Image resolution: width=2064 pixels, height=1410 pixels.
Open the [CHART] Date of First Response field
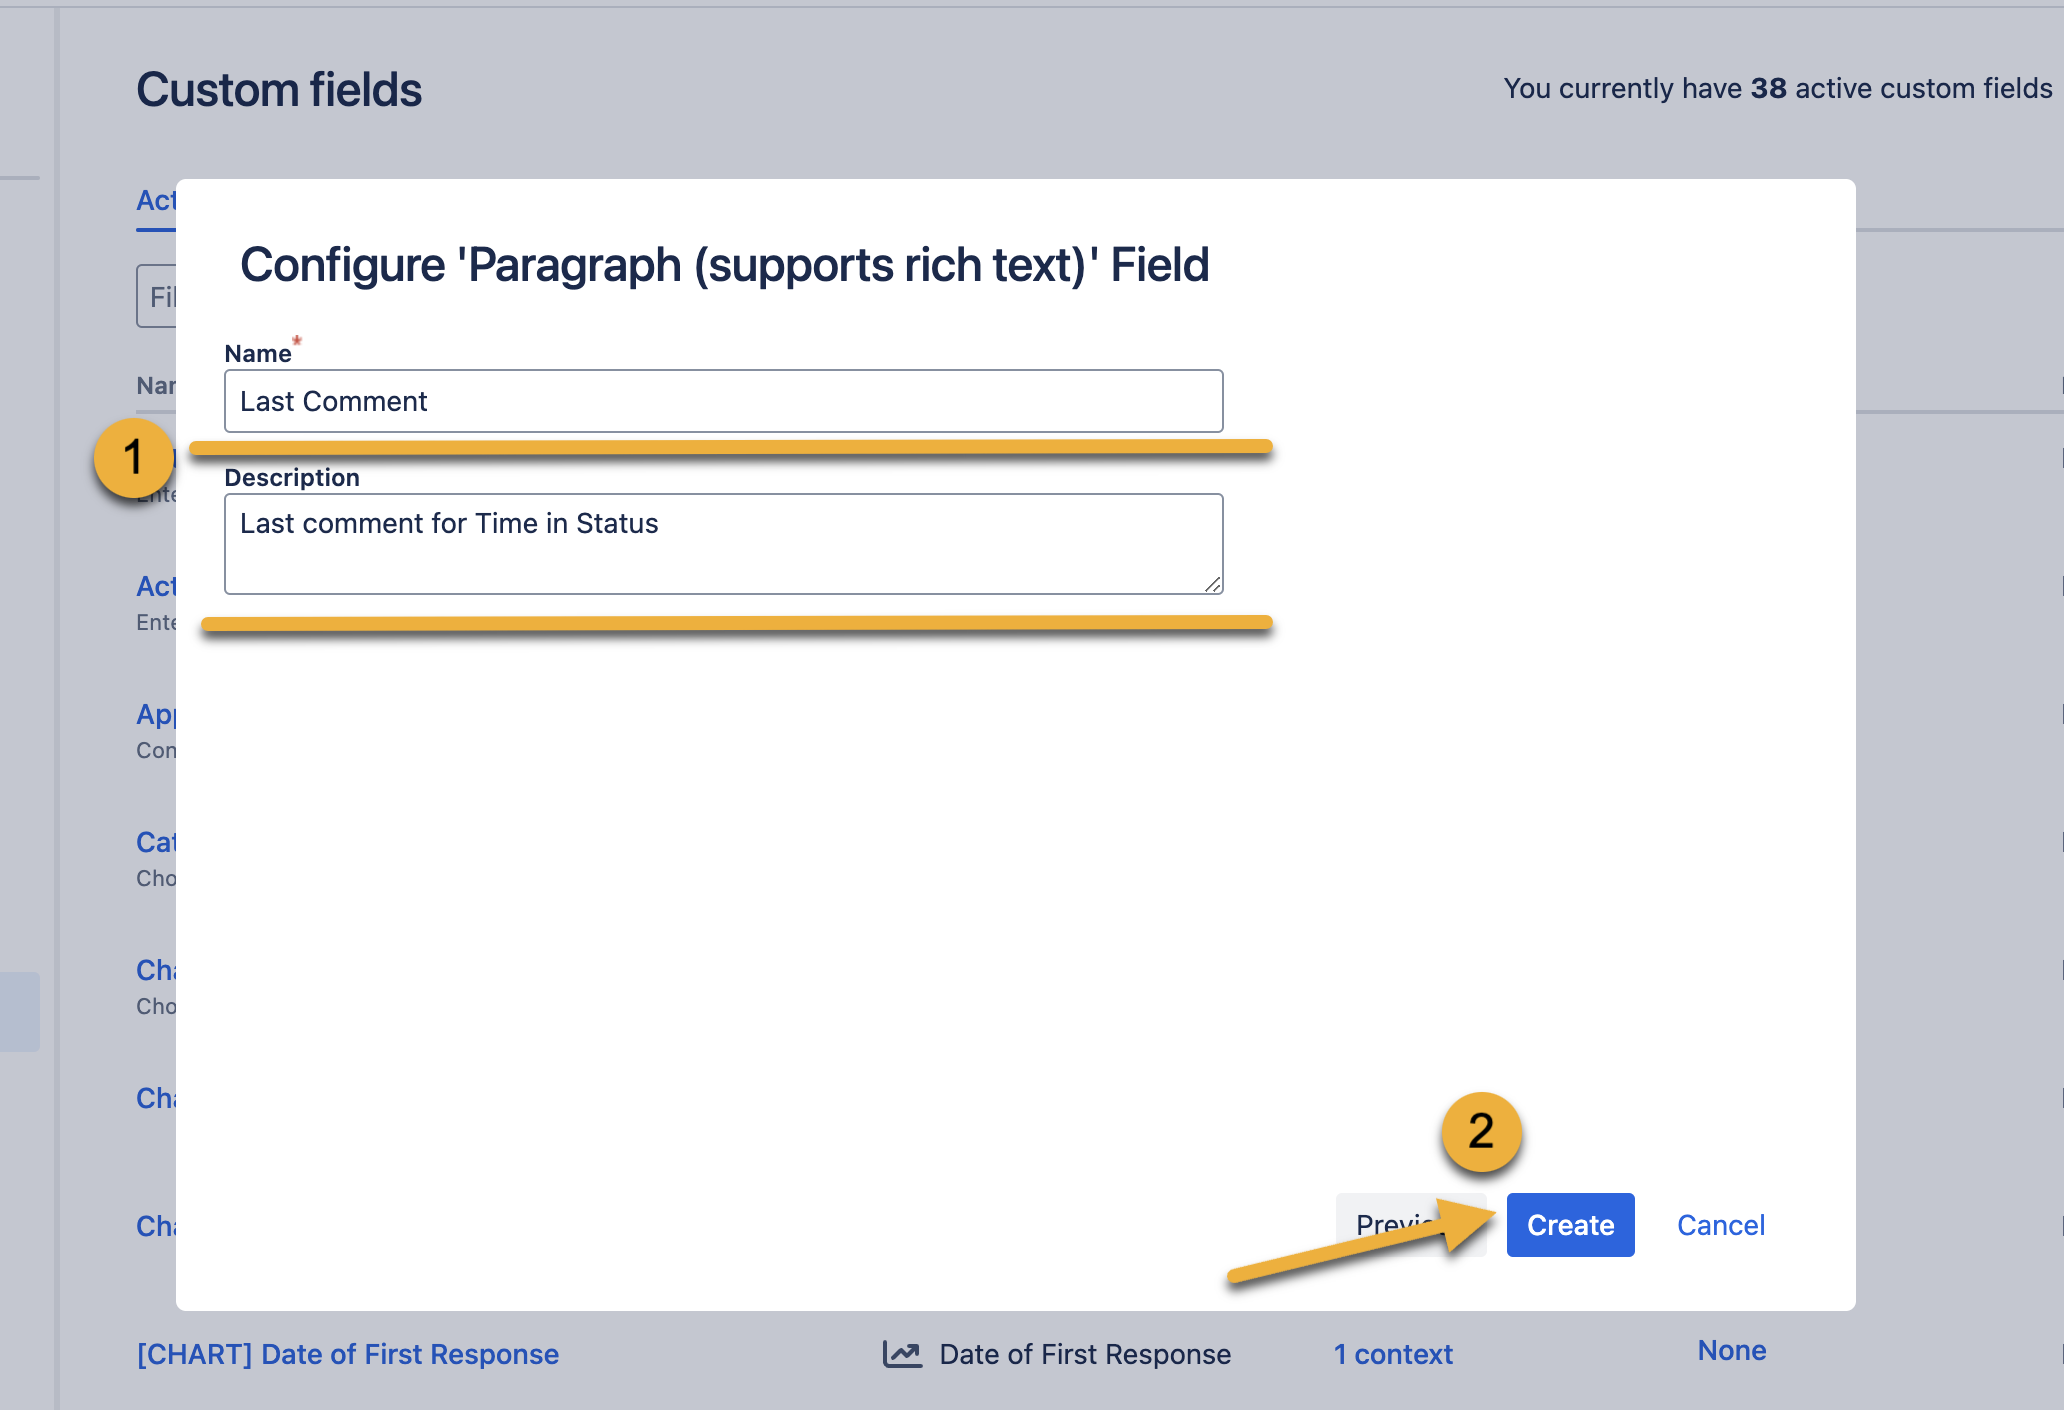point(347,1353)
